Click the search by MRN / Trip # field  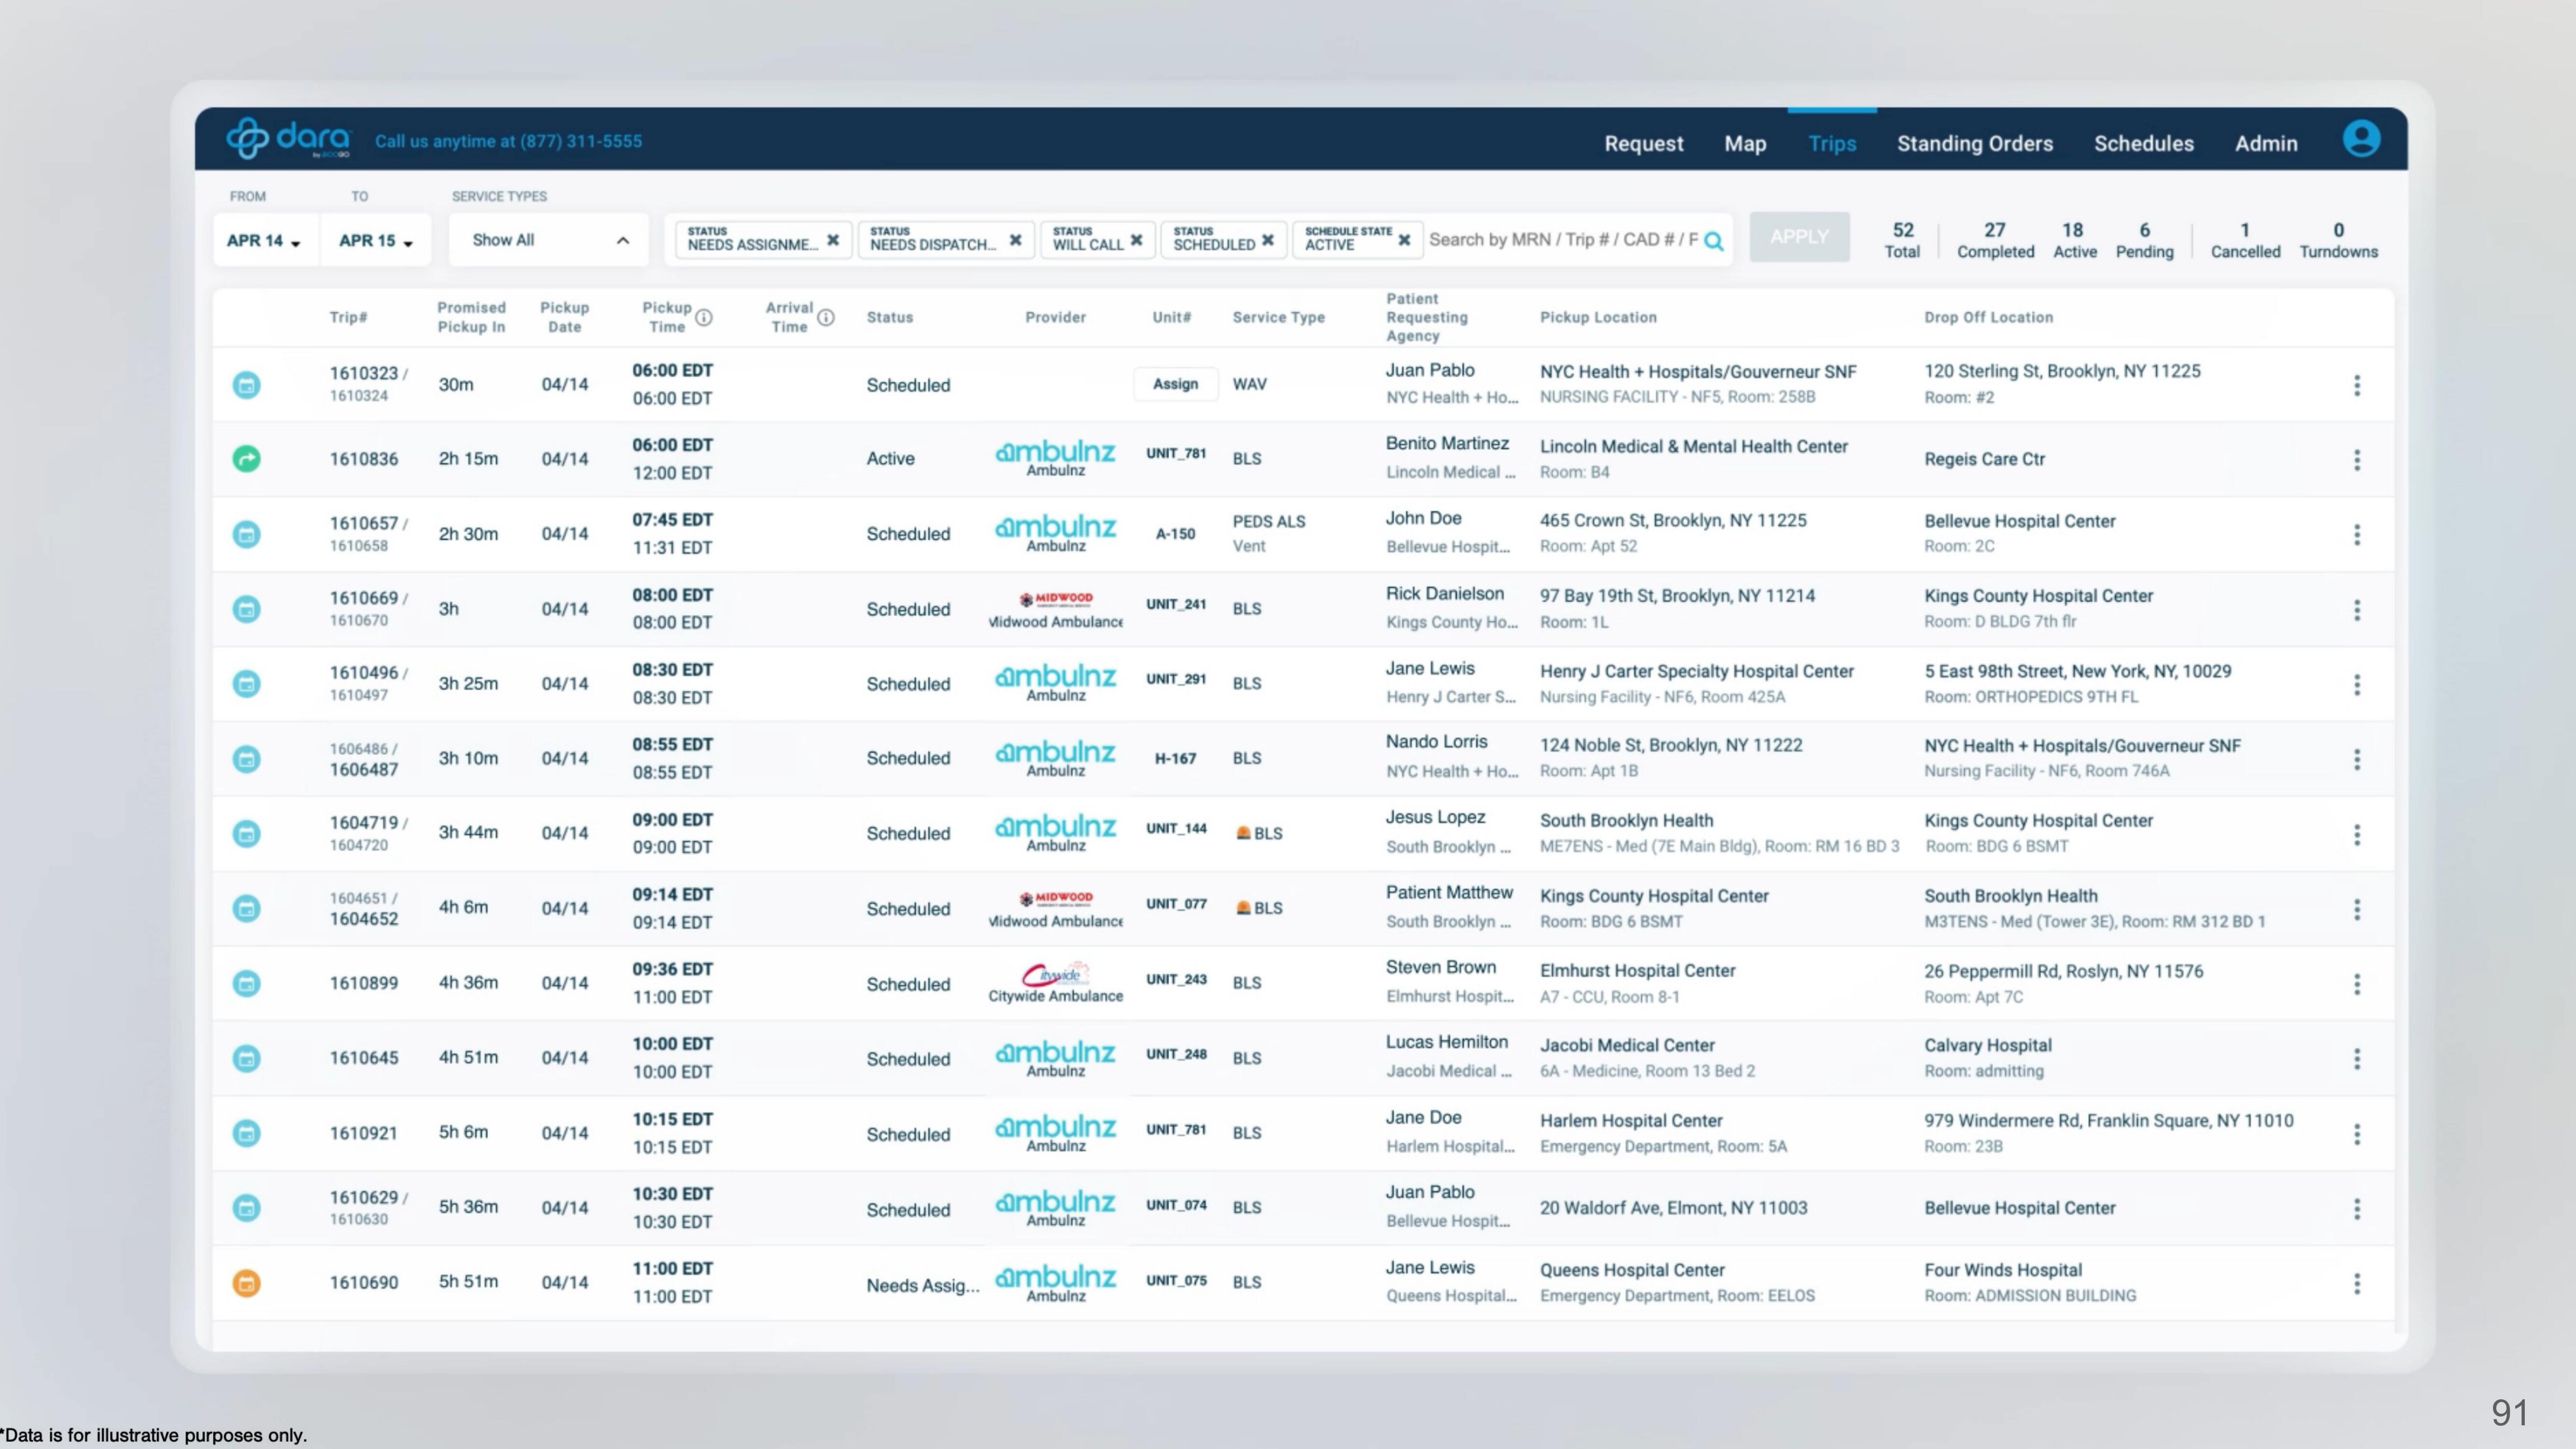click(1563, 240)
